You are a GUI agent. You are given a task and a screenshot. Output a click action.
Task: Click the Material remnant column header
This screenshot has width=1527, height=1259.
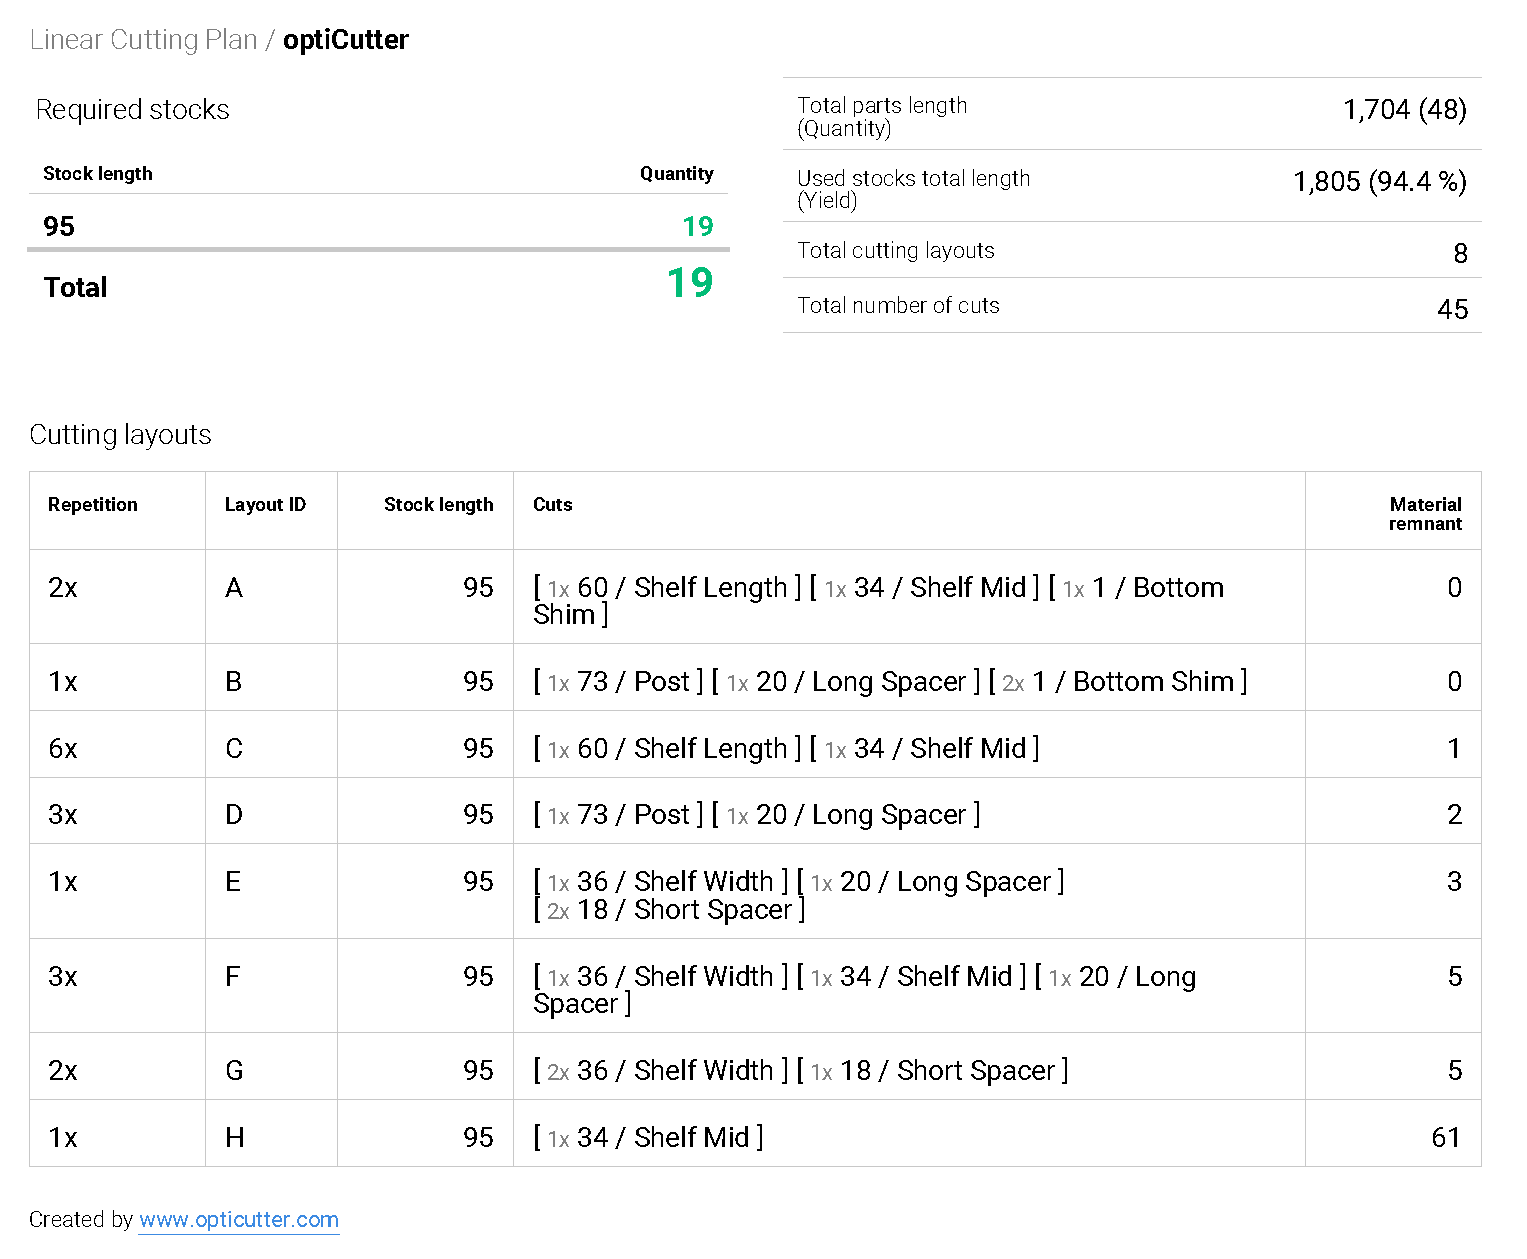[x=1425, y=514]
